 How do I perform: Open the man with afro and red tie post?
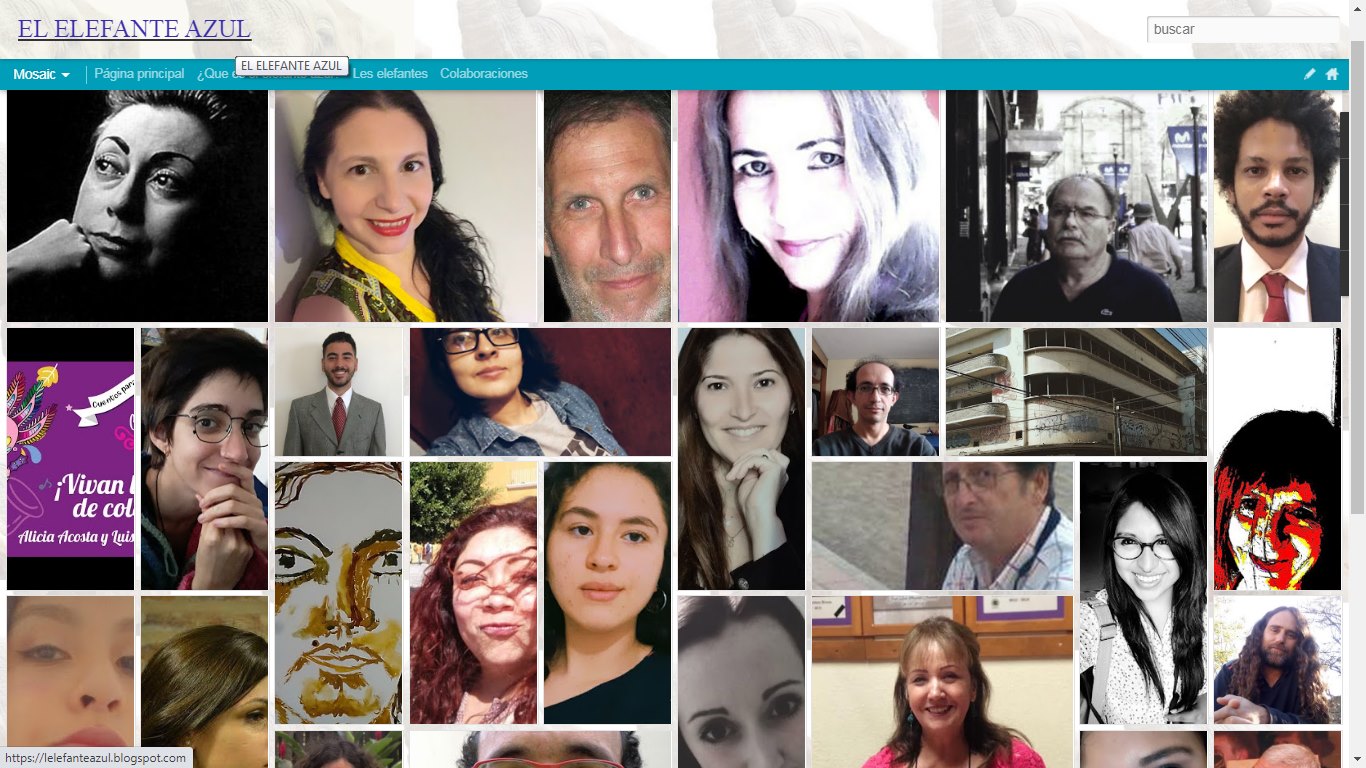pyautogui.click(x=1277, y=206)
